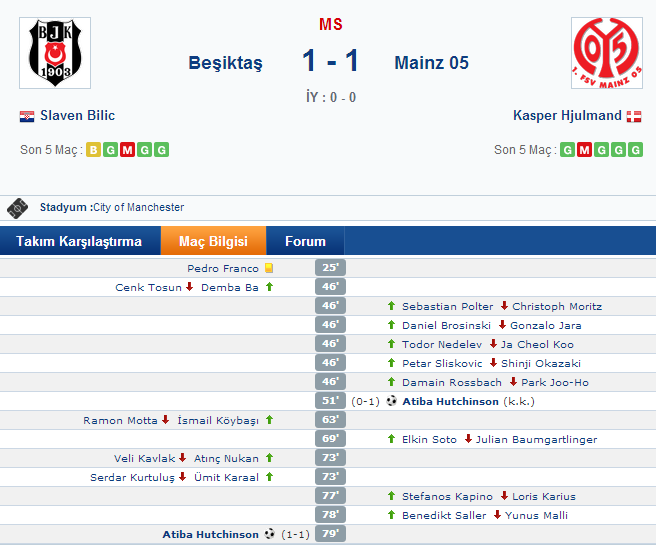Click the red M badge in Mainz form
This screenshot has height=546, width=656.
tap(584, 150)
